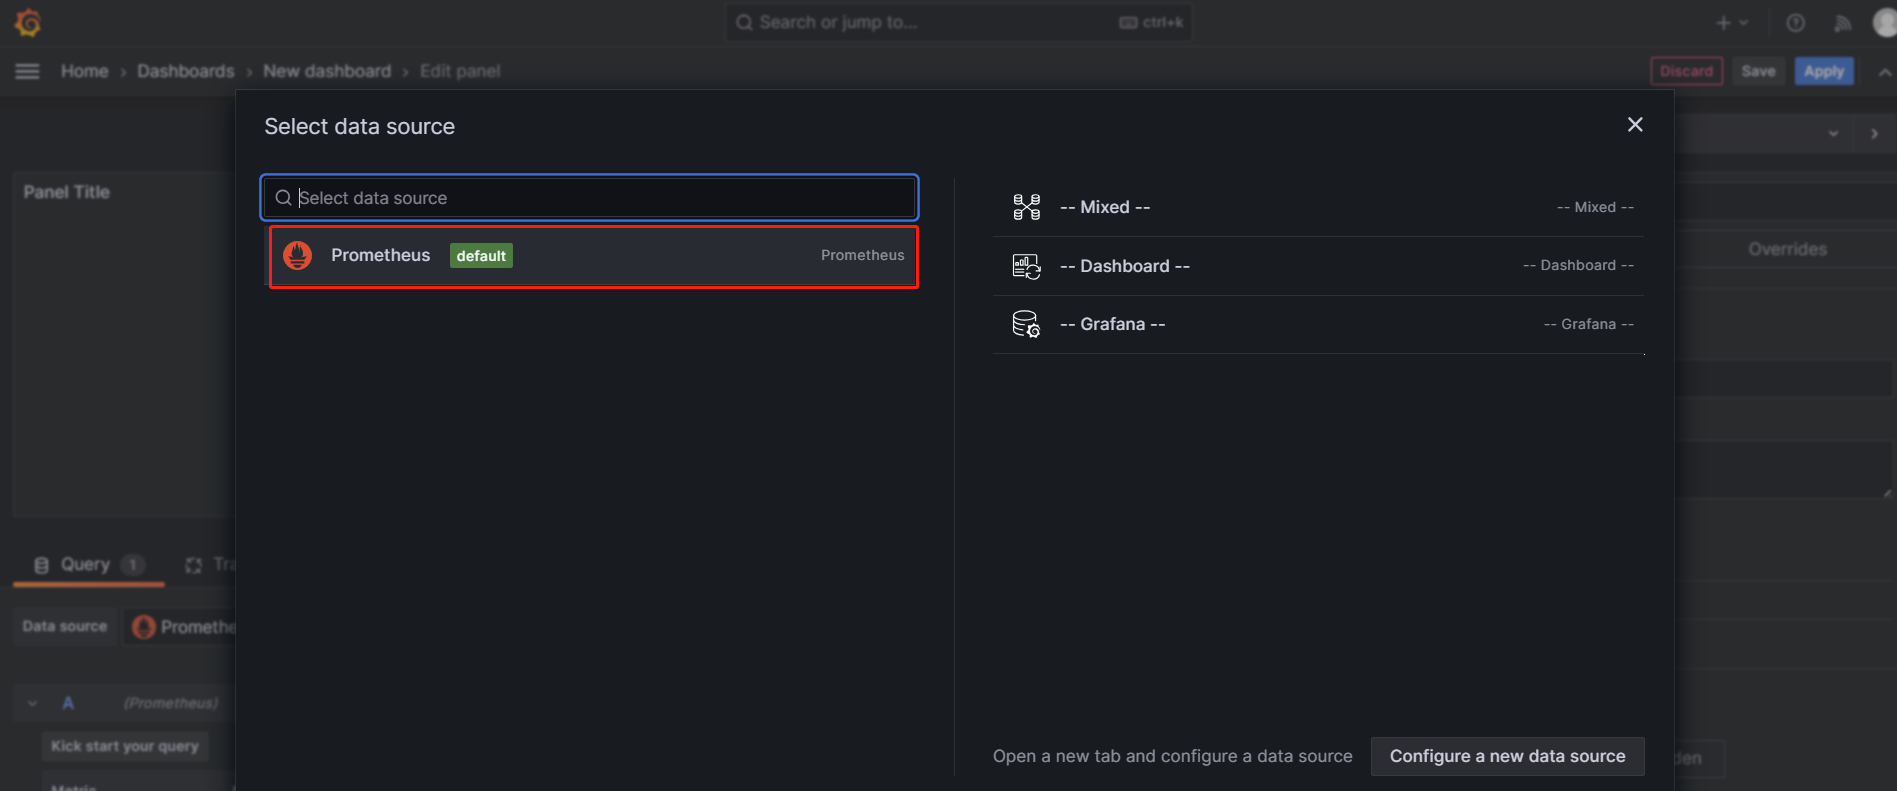Go to the Dashboards breadcrumb
1897x791 pixels.
186,71
